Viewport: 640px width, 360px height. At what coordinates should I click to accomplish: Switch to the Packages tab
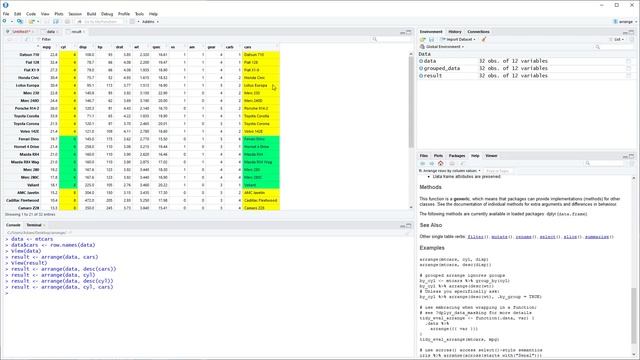click(x=457, y=156)
